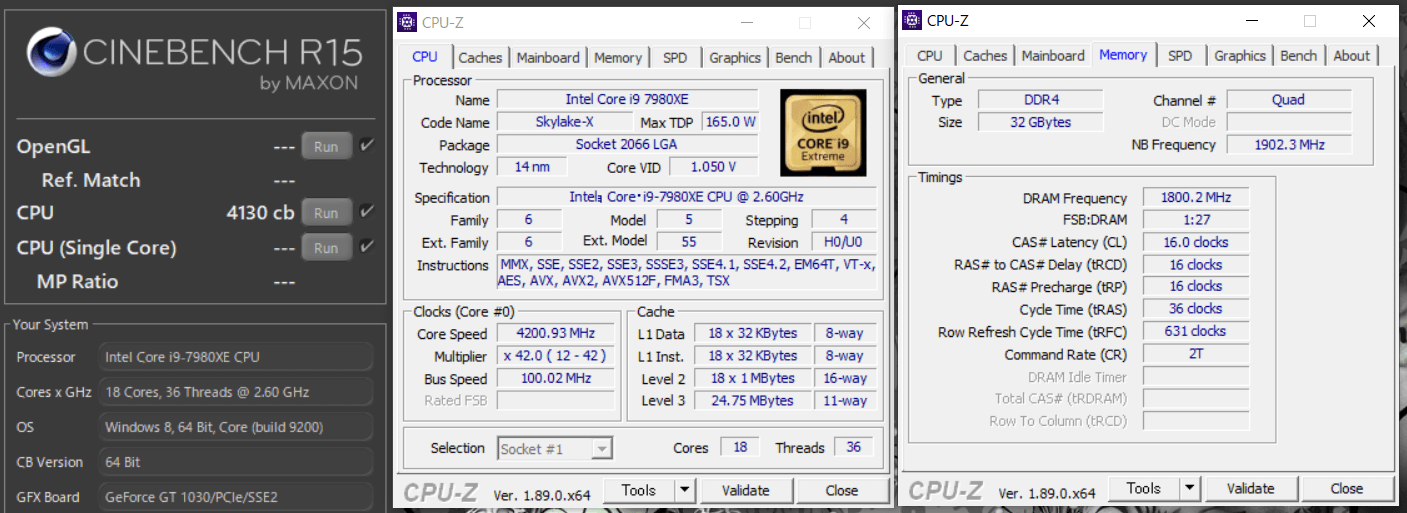Image resolution: width=1407 pixels, height=513 pixels.
Task: Click the GFX Board field
Action: click(x=237, y=496)
